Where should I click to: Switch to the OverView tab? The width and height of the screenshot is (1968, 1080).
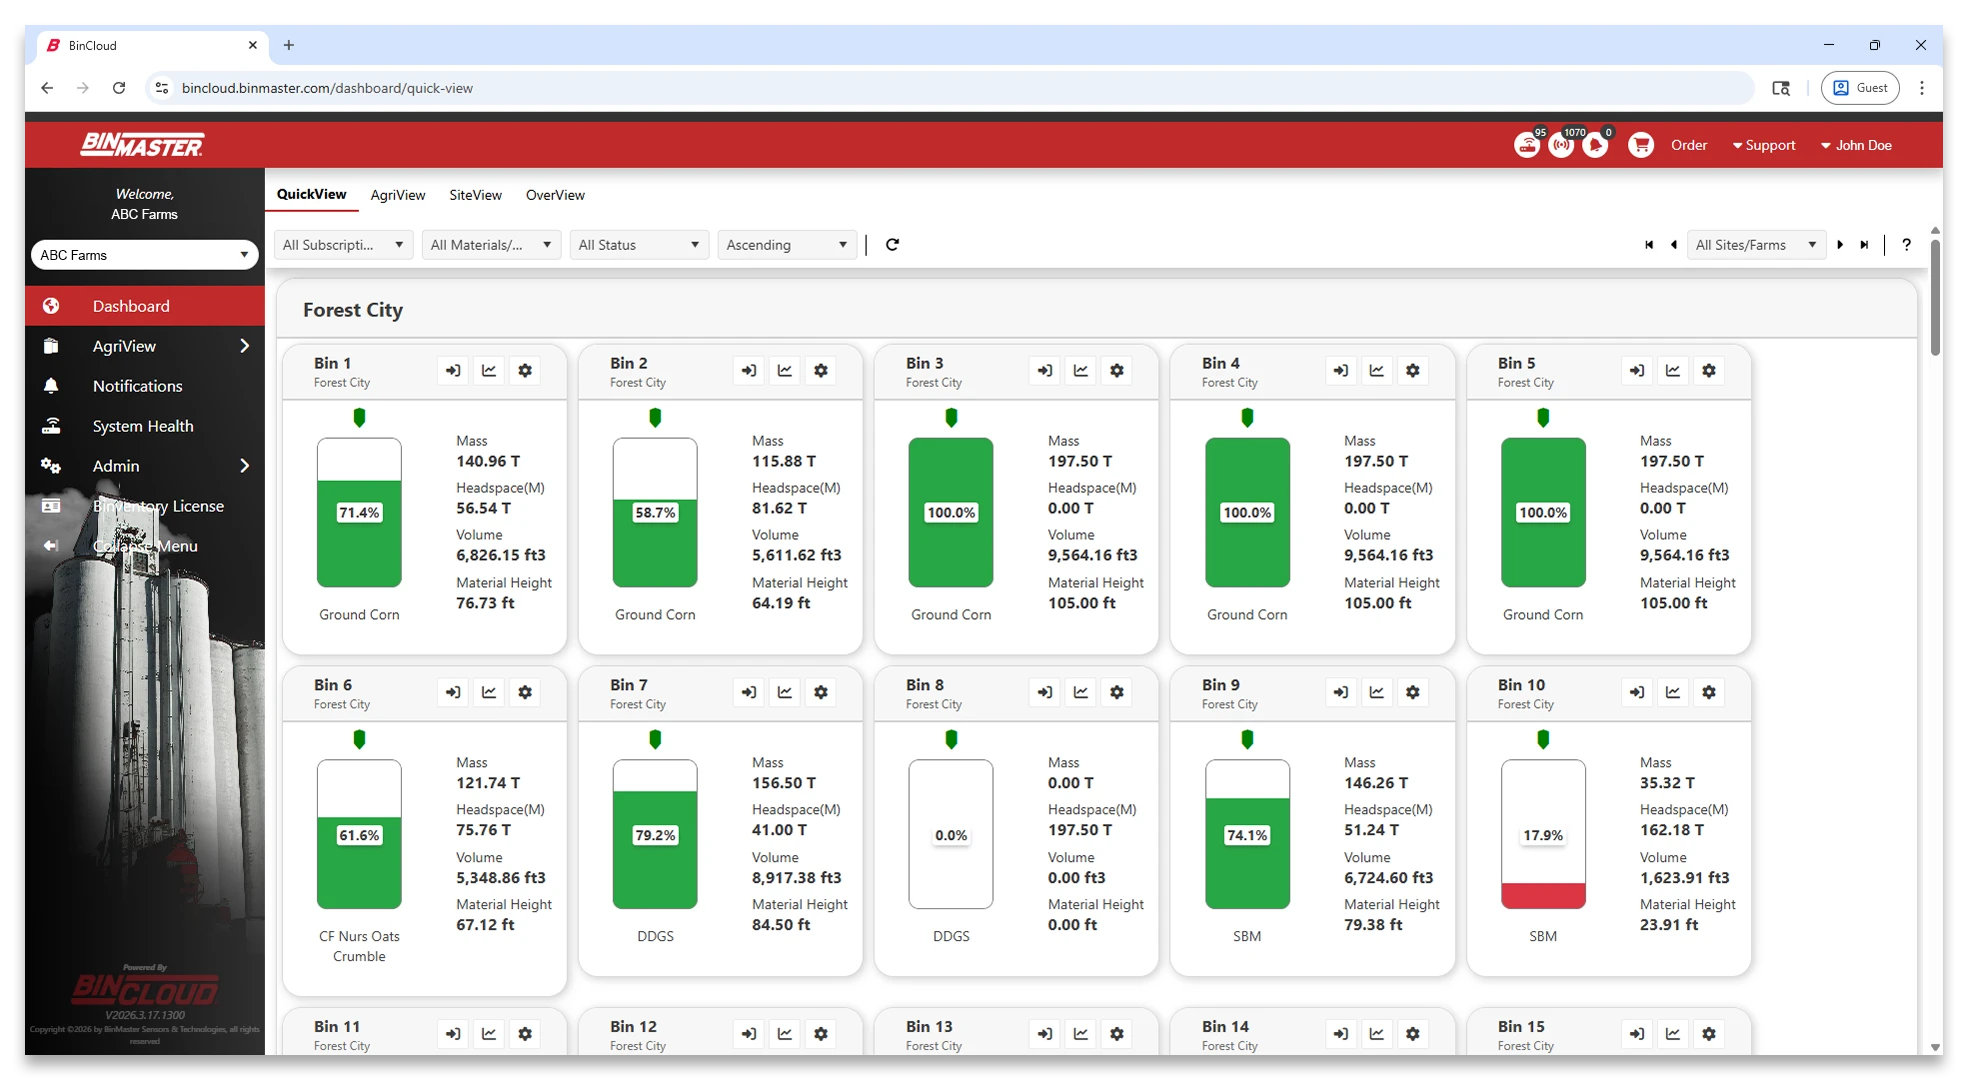(555, 195)
